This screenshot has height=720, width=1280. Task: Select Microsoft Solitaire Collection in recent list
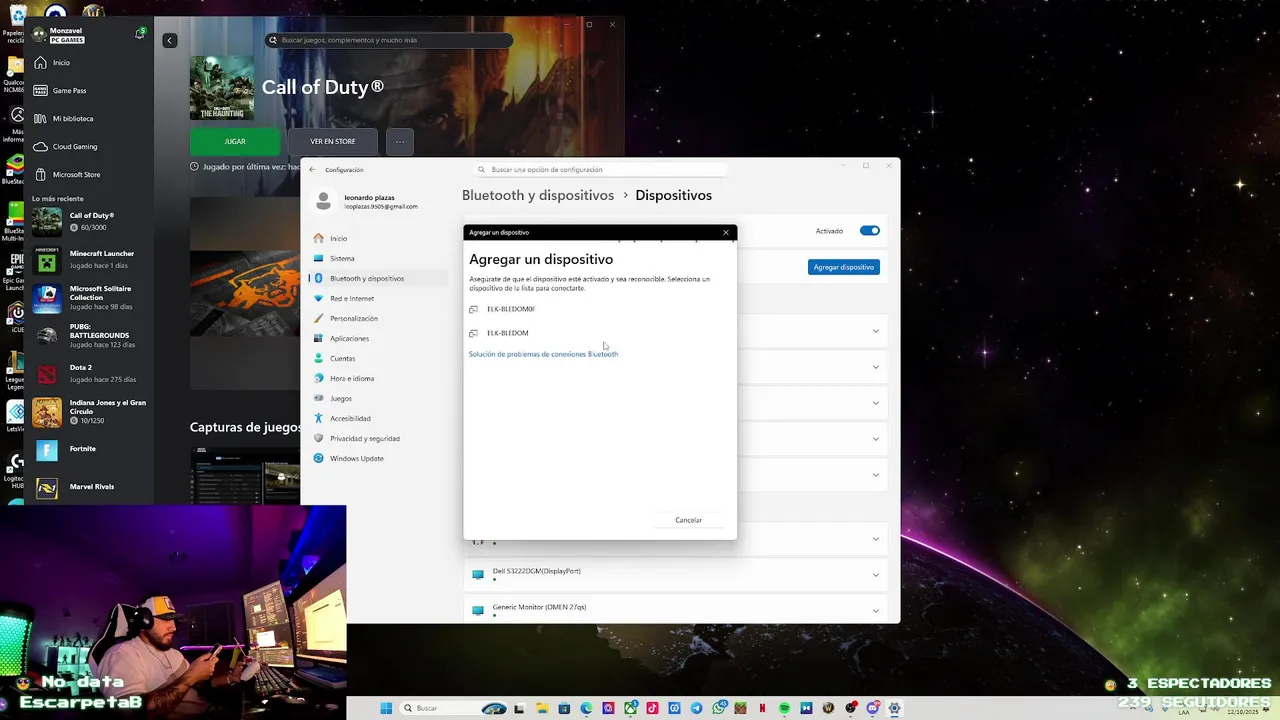pos(90,297)
